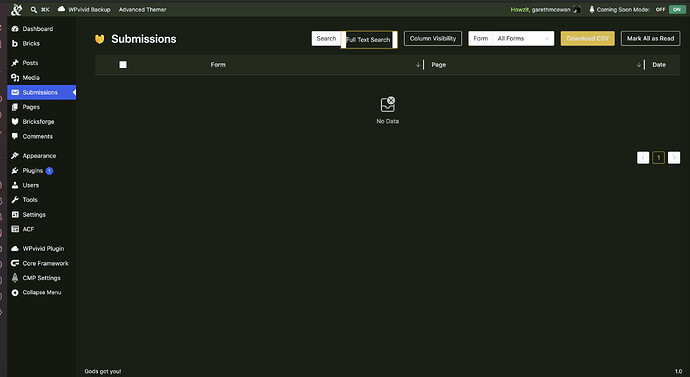690x377 pixels.
Task: Click the Full Text Search input field
Action: (369, 40)
